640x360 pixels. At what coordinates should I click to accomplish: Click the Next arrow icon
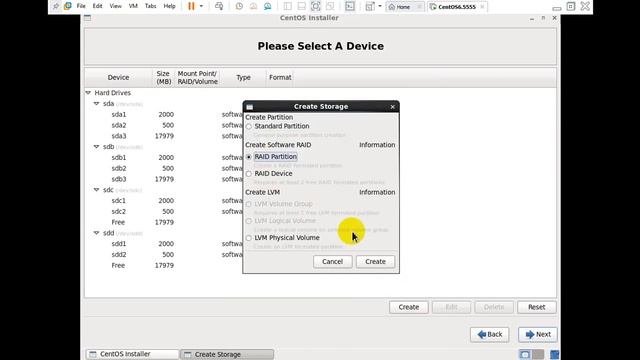pos(530,334)
